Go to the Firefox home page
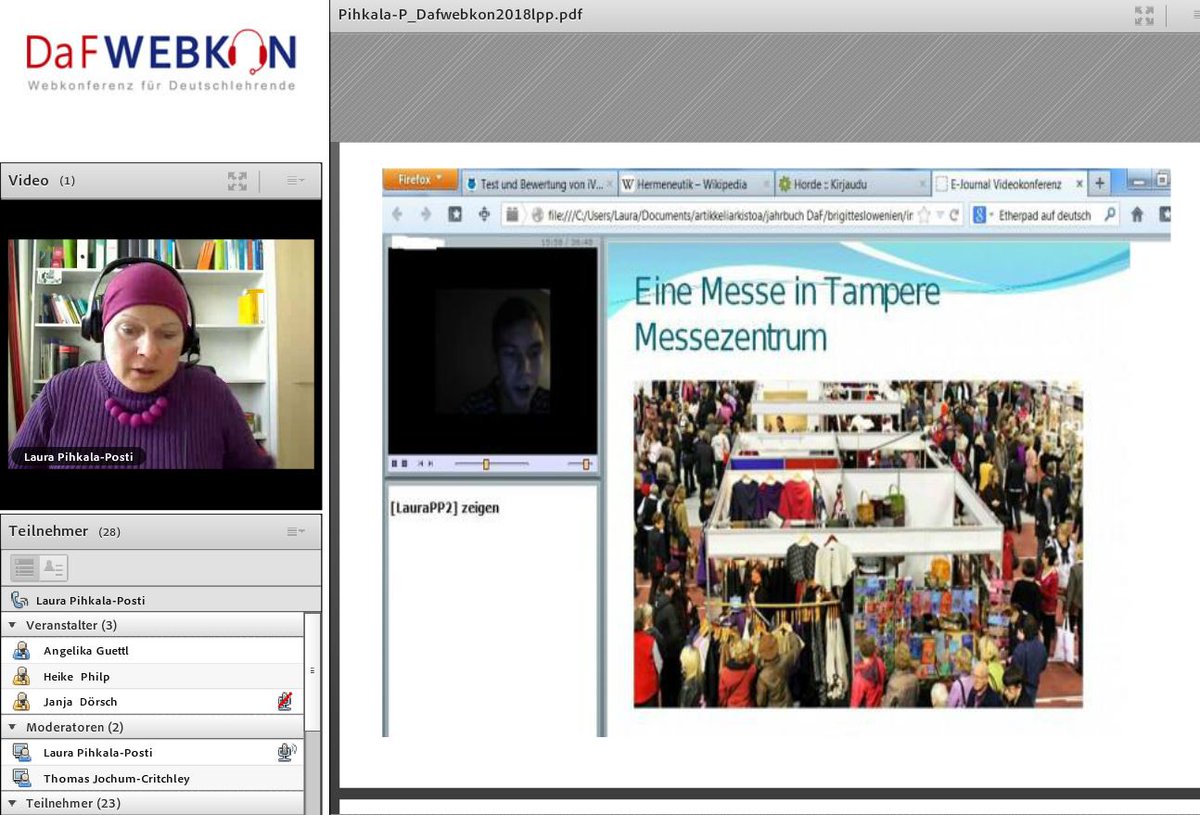Screen dimensions: 1200x815 click(x=1137, y=214)
